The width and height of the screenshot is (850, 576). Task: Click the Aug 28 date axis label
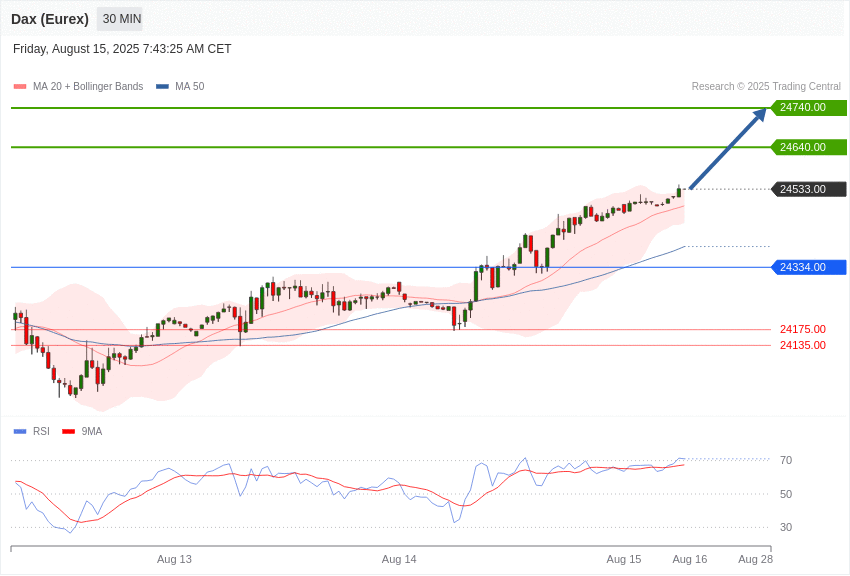755,559
